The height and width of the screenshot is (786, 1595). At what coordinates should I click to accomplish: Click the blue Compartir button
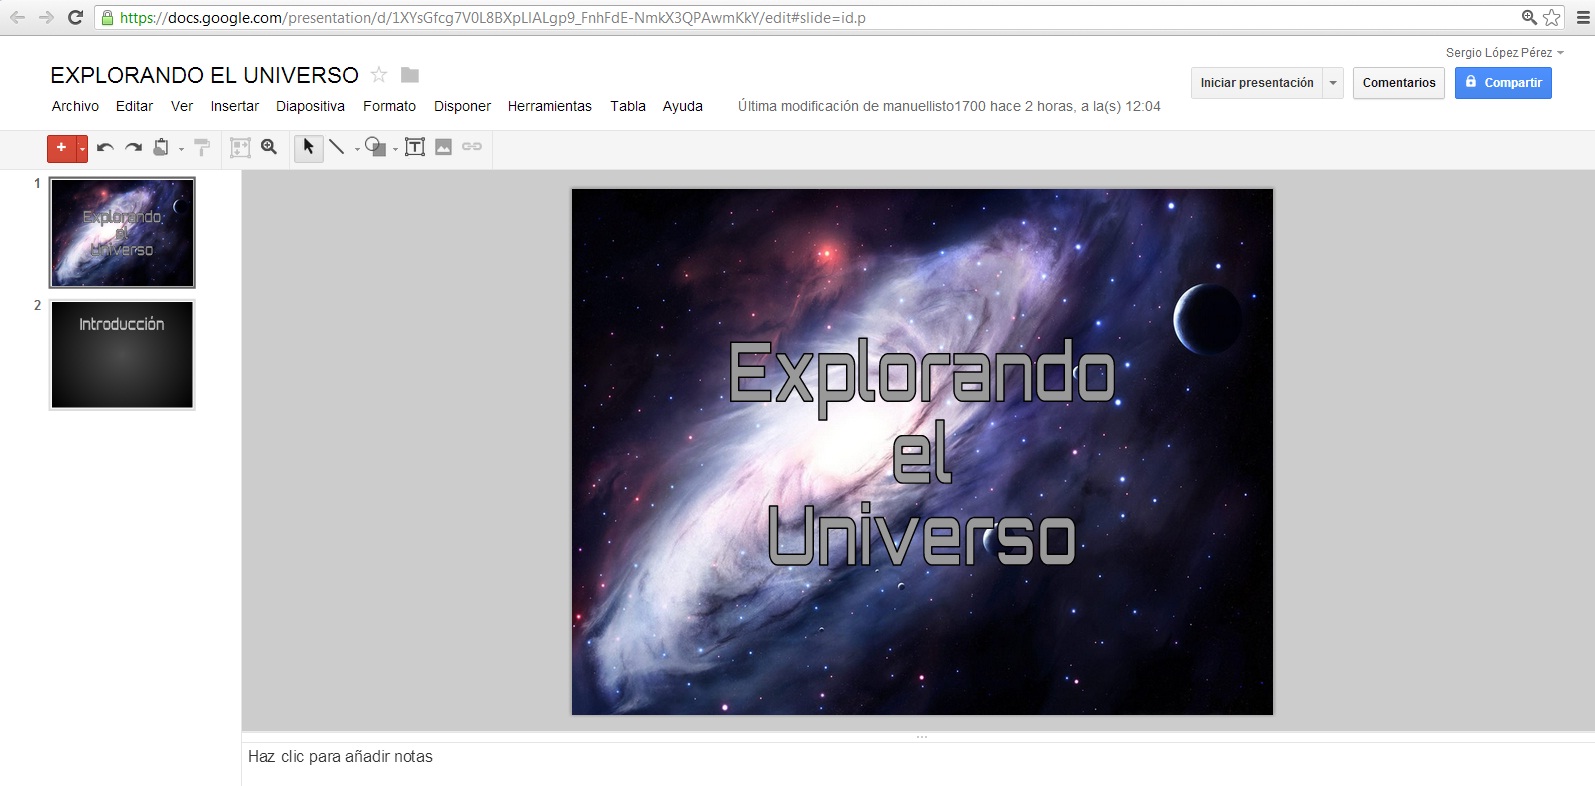pyautogui.click(x=1503, y=83)
